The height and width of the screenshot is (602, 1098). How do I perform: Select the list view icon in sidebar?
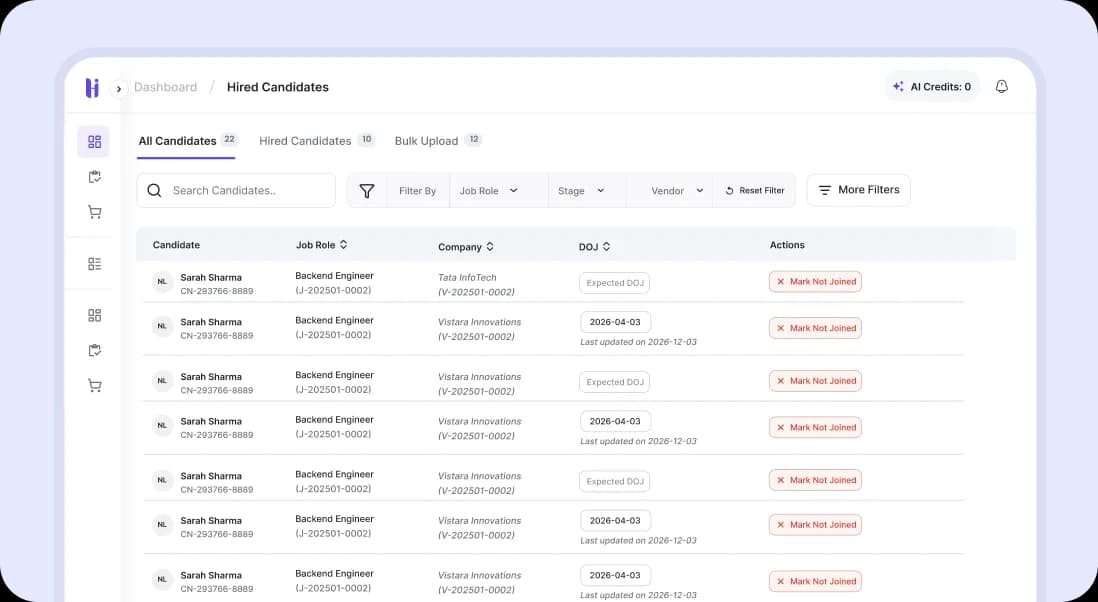coord(94,264)
